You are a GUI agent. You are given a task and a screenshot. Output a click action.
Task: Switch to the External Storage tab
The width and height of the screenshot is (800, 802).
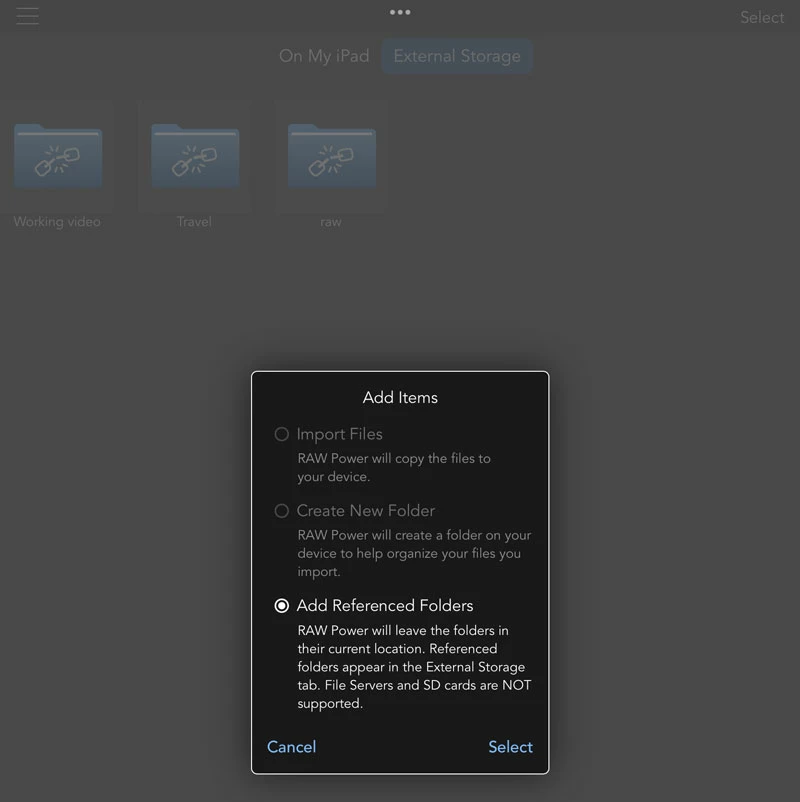[457, 56]
